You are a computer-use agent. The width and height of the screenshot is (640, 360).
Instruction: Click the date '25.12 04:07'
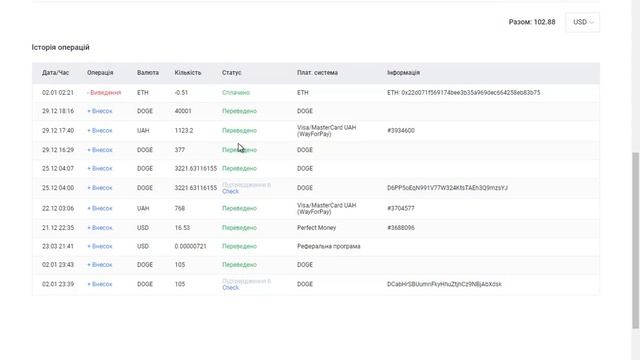[58, 168]
